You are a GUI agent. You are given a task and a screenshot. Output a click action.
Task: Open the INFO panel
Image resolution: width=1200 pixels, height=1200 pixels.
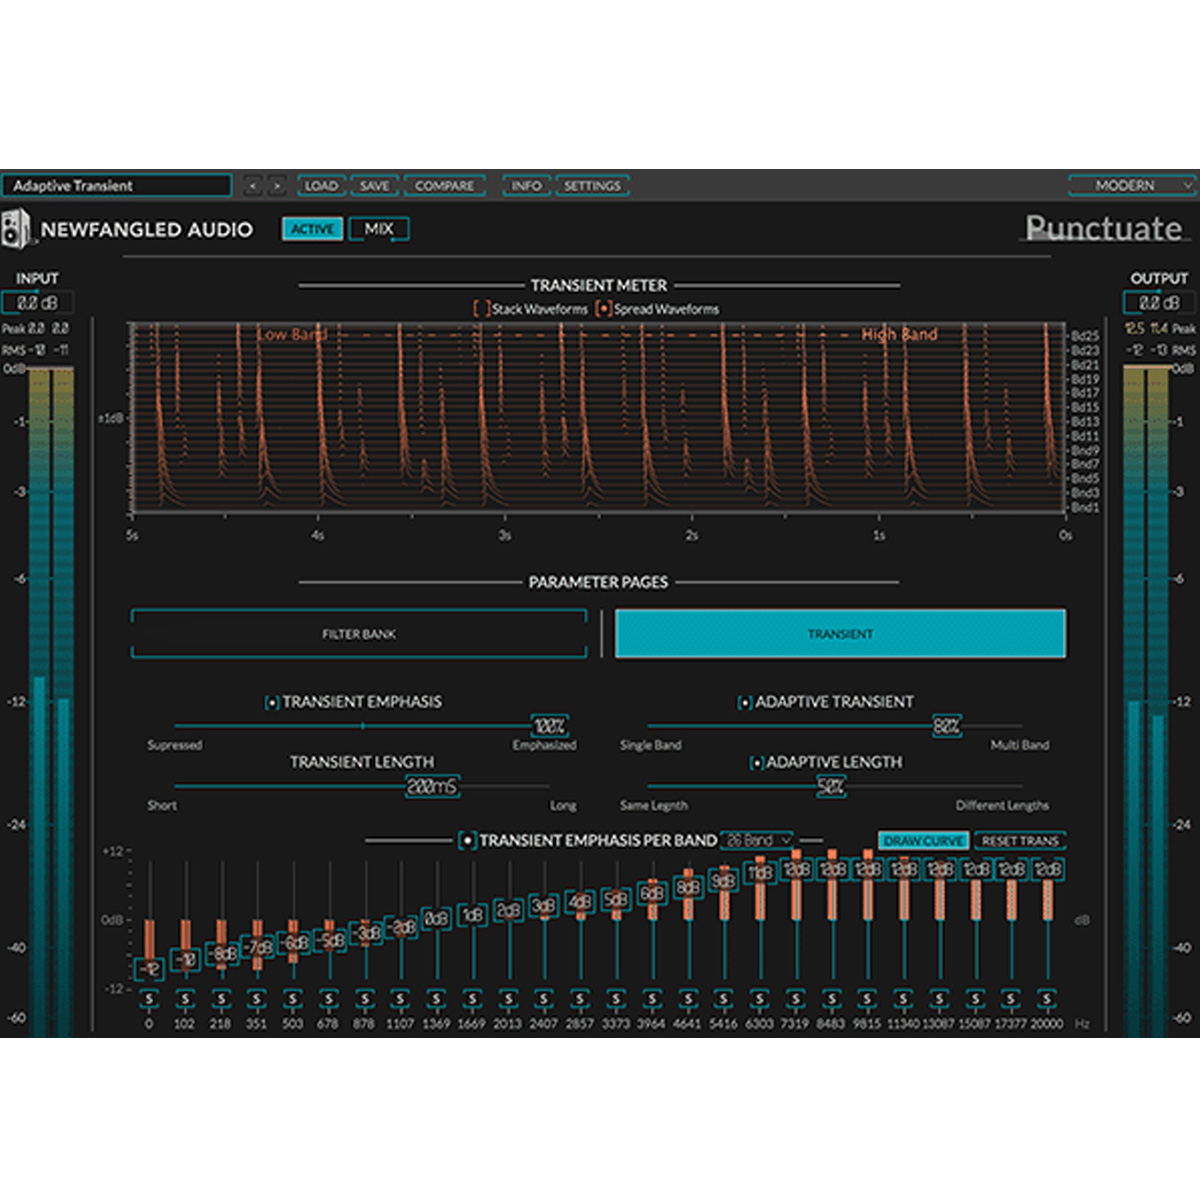point(526,186)
